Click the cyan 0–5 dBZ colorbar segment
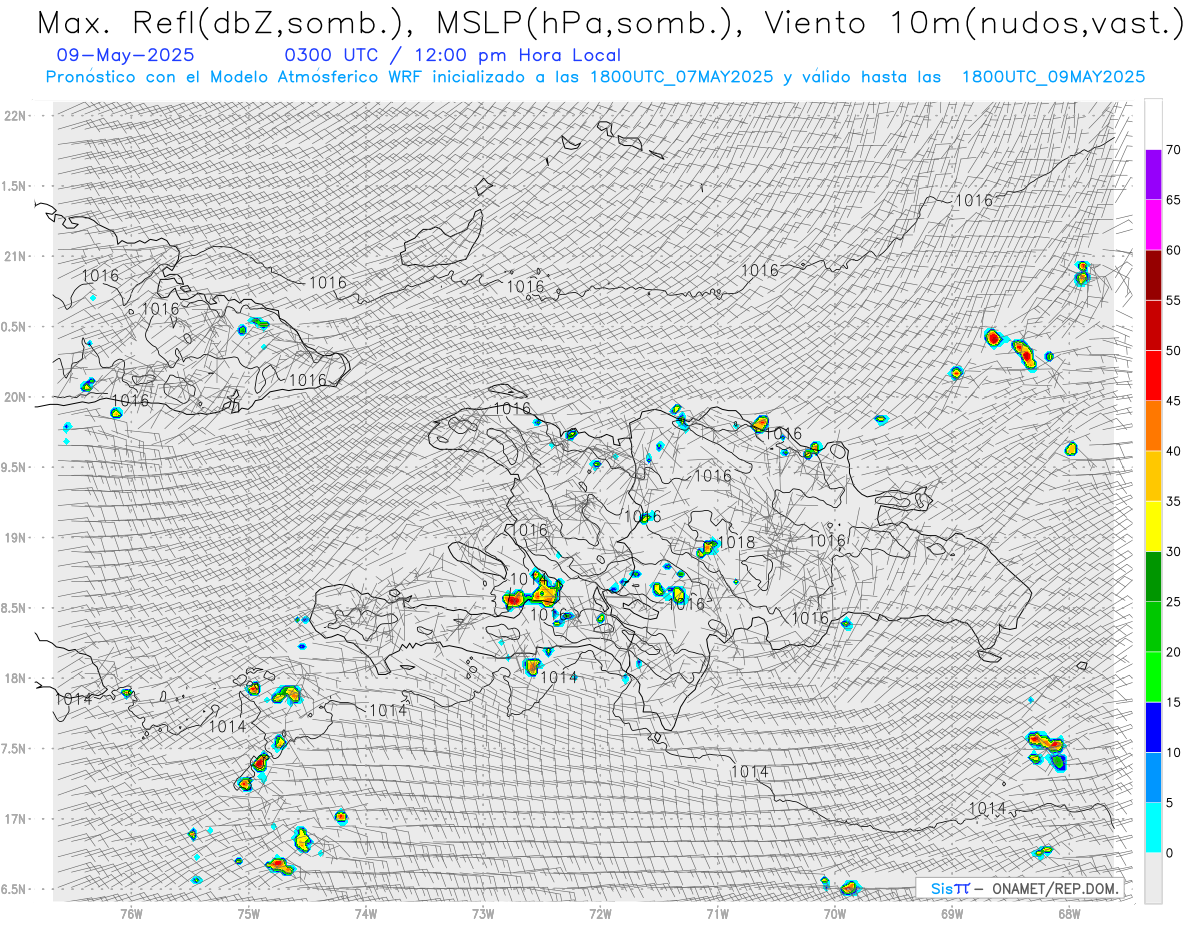This screenshot has height=927, width=1200. (1153, 828)
